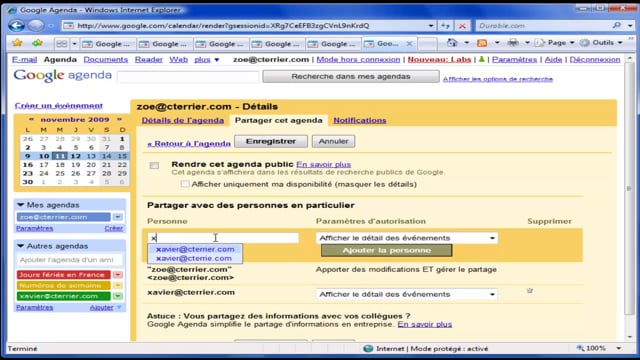This screenshot has height=360, width=640.
Task: Click the Print icon in toolbar
Action: tap(513, 42)
